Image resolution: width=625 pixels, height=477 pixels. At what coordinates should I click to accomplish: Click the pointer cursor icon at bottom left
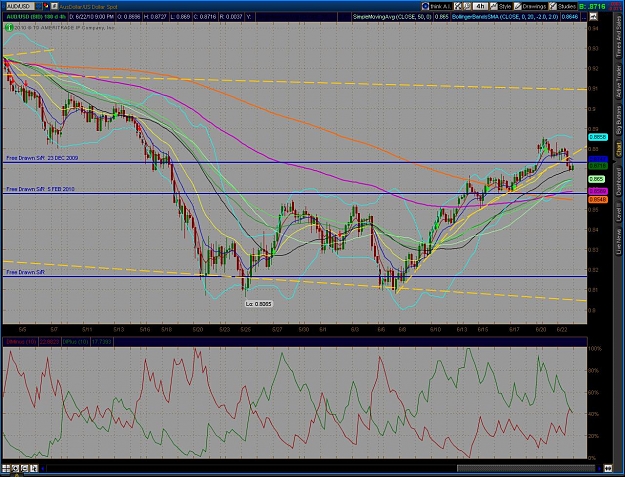33,468
